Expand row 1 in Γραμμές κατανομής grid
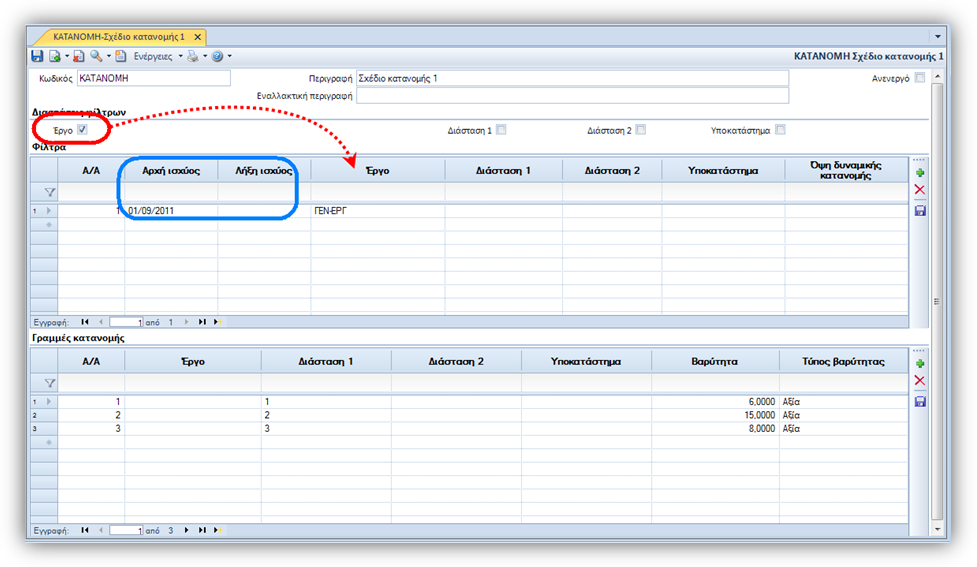Screen dimensions: 977x567 (x=49, y=401)
